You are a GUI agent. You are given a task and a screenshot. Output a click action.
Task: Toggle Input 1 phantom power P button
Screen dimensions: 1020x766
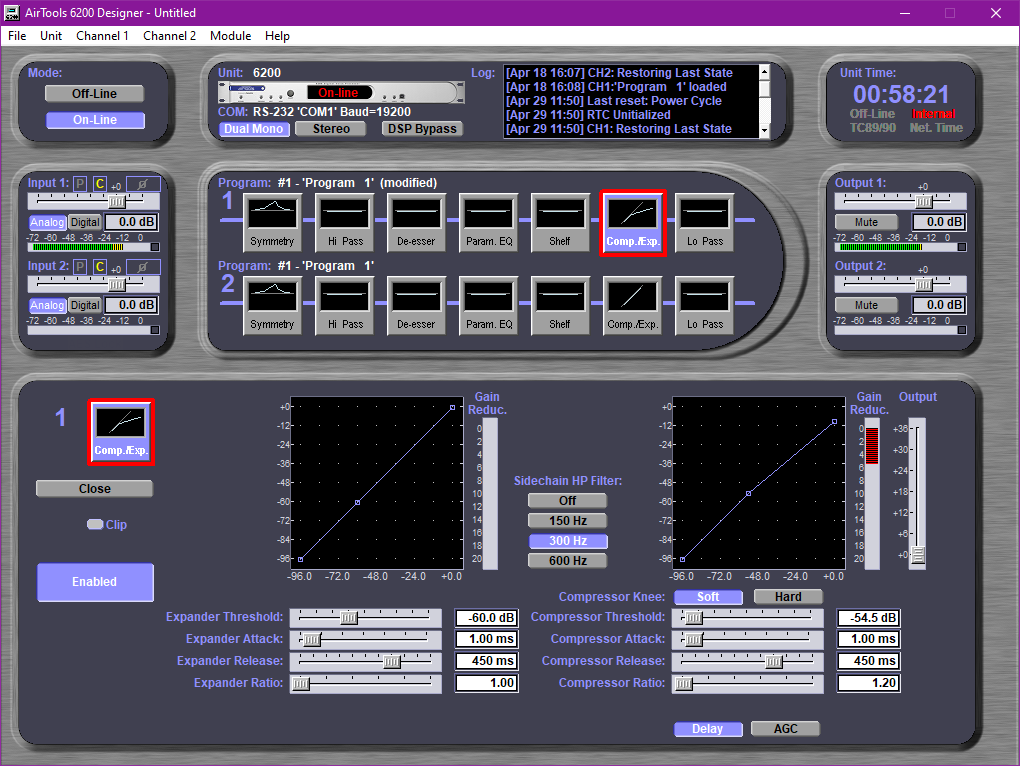tap(80, 184)
